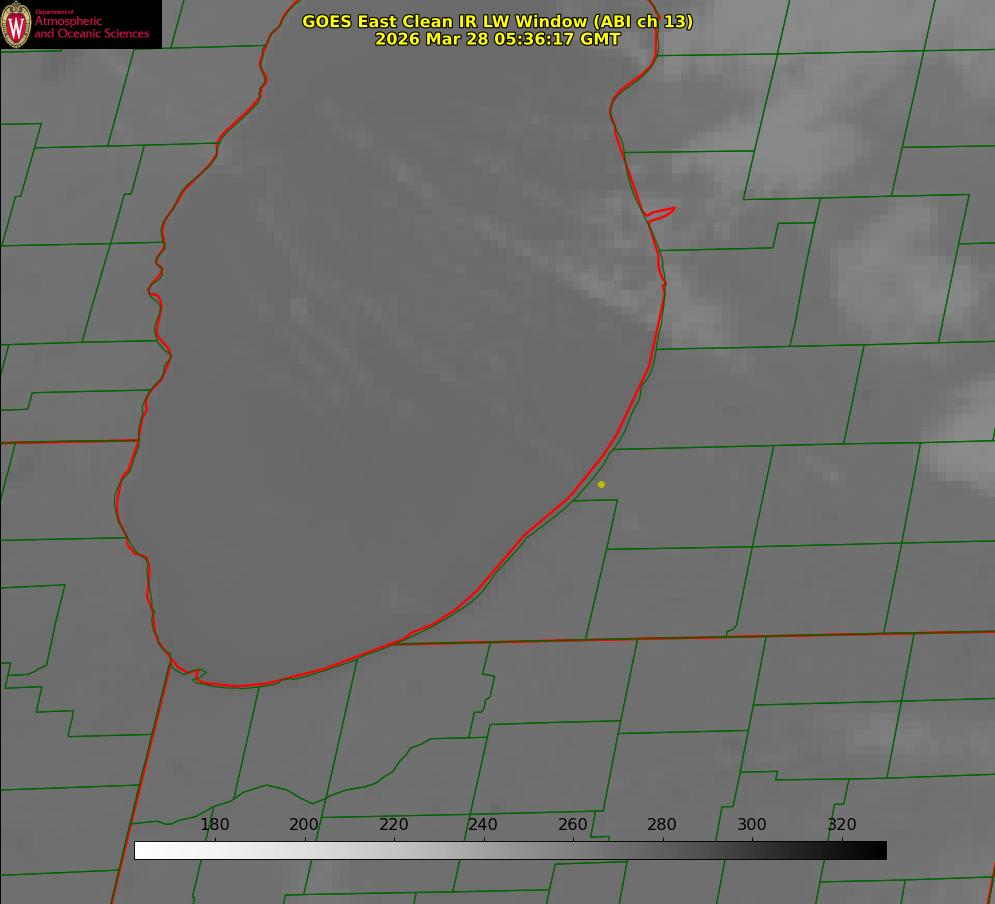Click the 240 label on the colorbar
The height and width of the screenshot is (904, 995).
coord(483,825)
